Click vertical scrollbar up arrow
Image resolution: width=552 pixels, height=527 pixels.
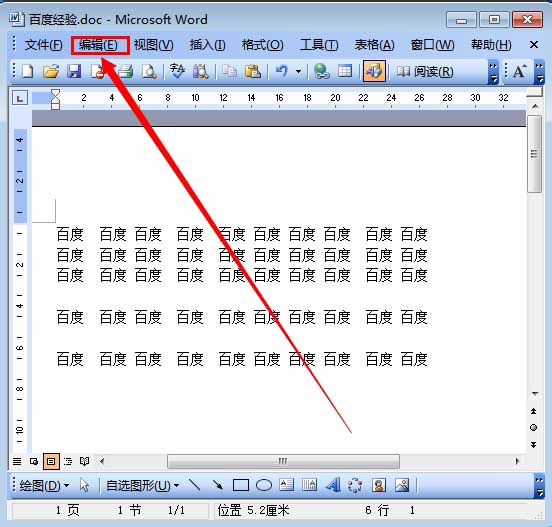535,106
